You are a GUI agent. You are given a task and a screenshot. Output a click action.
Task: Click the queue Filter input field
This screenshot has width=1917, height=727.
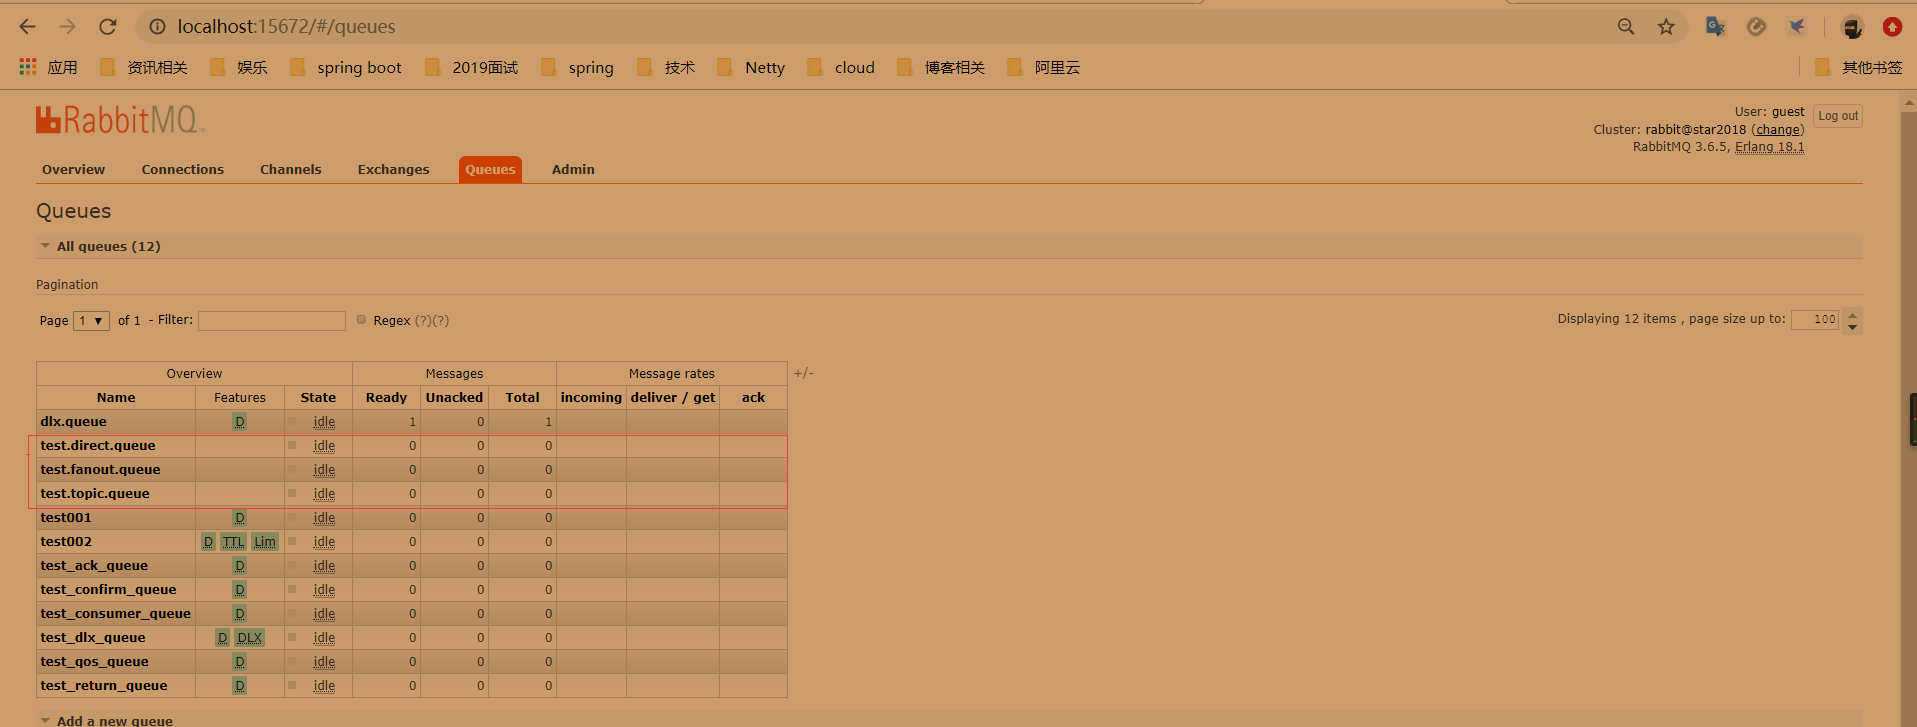pos(272,321)
